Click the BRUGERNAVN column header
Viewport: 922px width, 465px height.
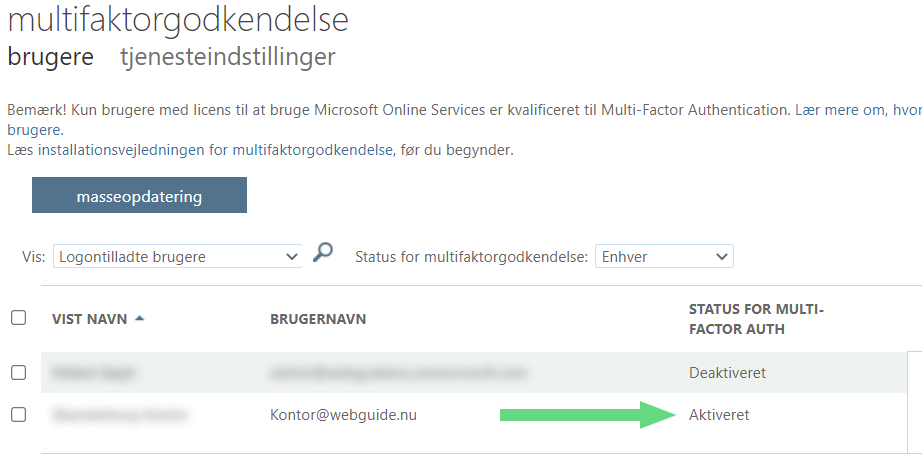tap(318, 319)
